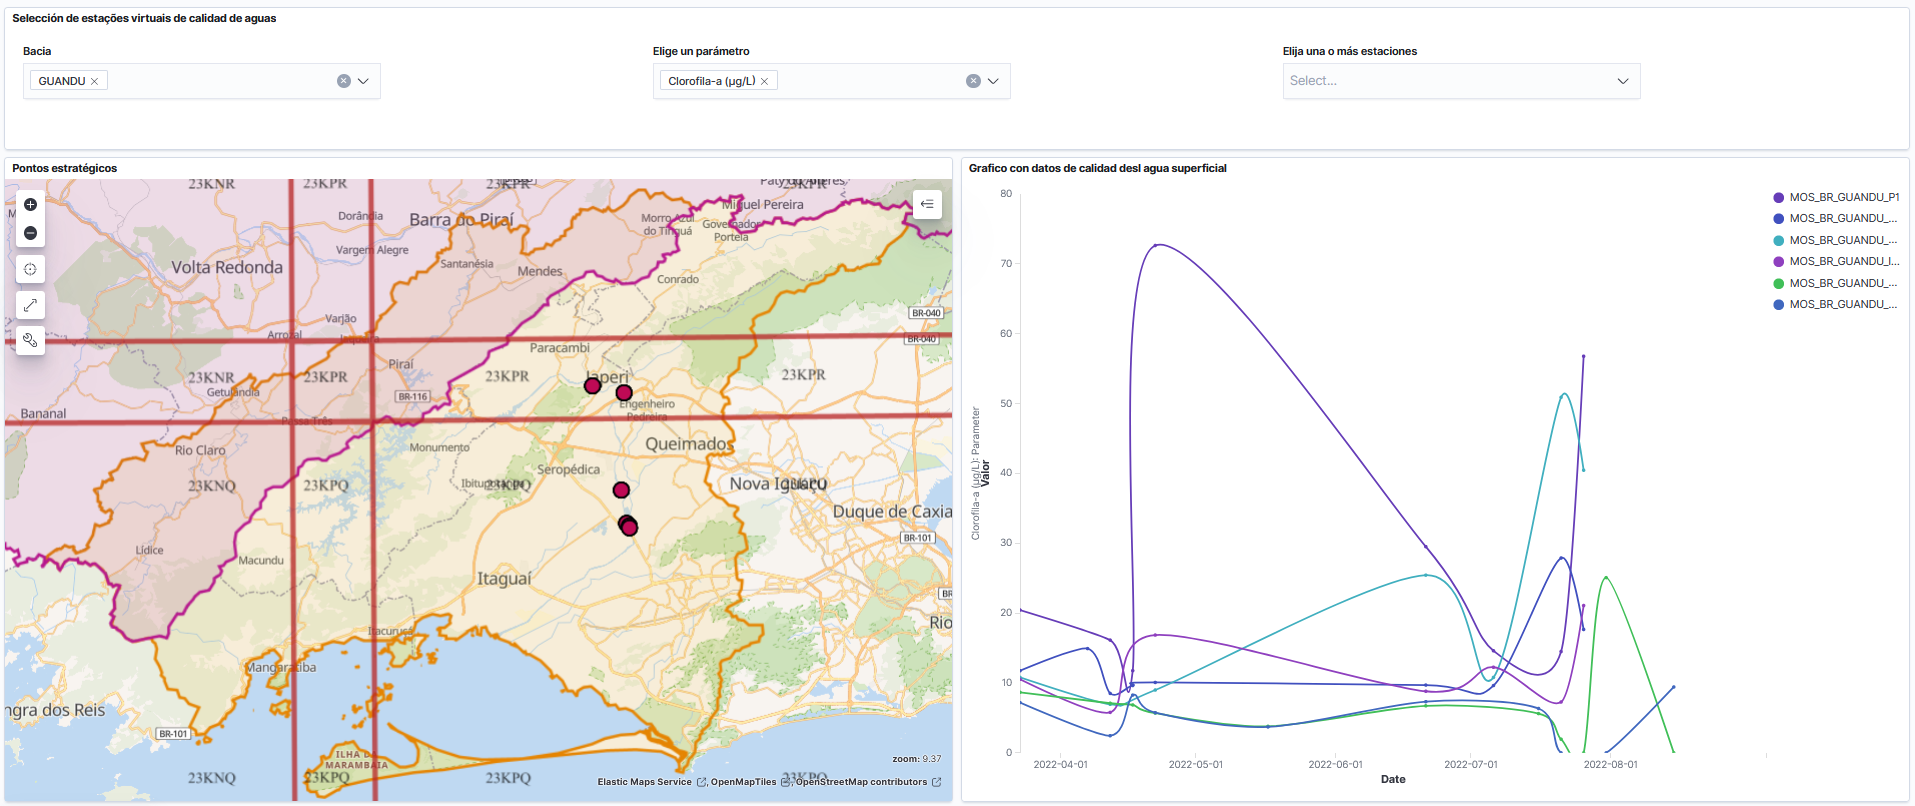This screenshot has height=806, width=1915.
Task: Click the station marker near Japeri
Action: (593, 385)
